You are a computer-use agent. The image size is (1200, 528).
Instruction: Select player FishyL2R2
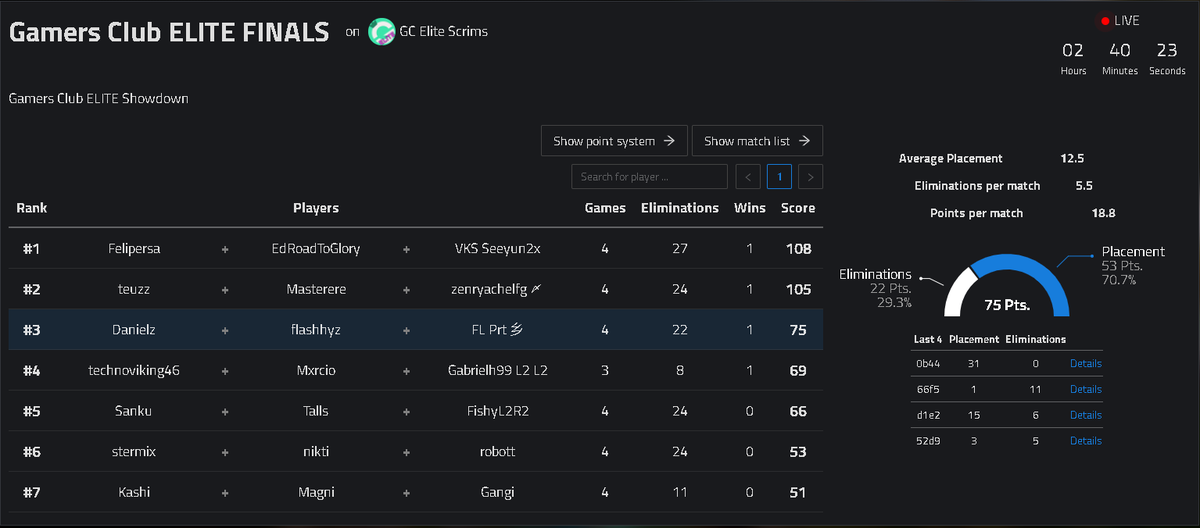(x=498, y=411)
